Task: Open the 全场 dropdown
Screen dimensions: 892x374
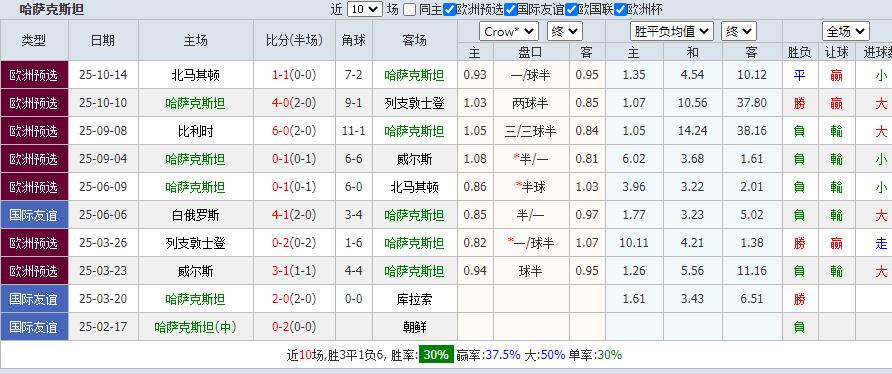Action: coord(845,31)
